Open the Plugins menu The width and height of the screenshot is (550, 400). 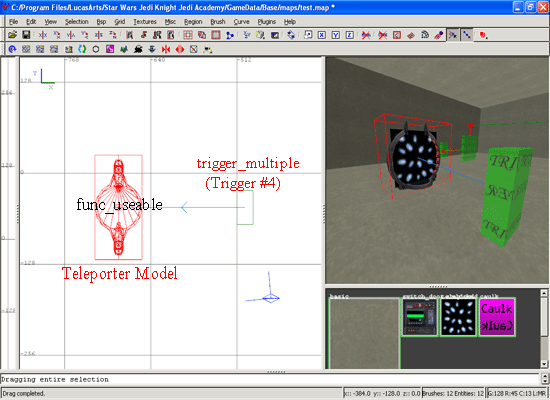pos(267,22)
